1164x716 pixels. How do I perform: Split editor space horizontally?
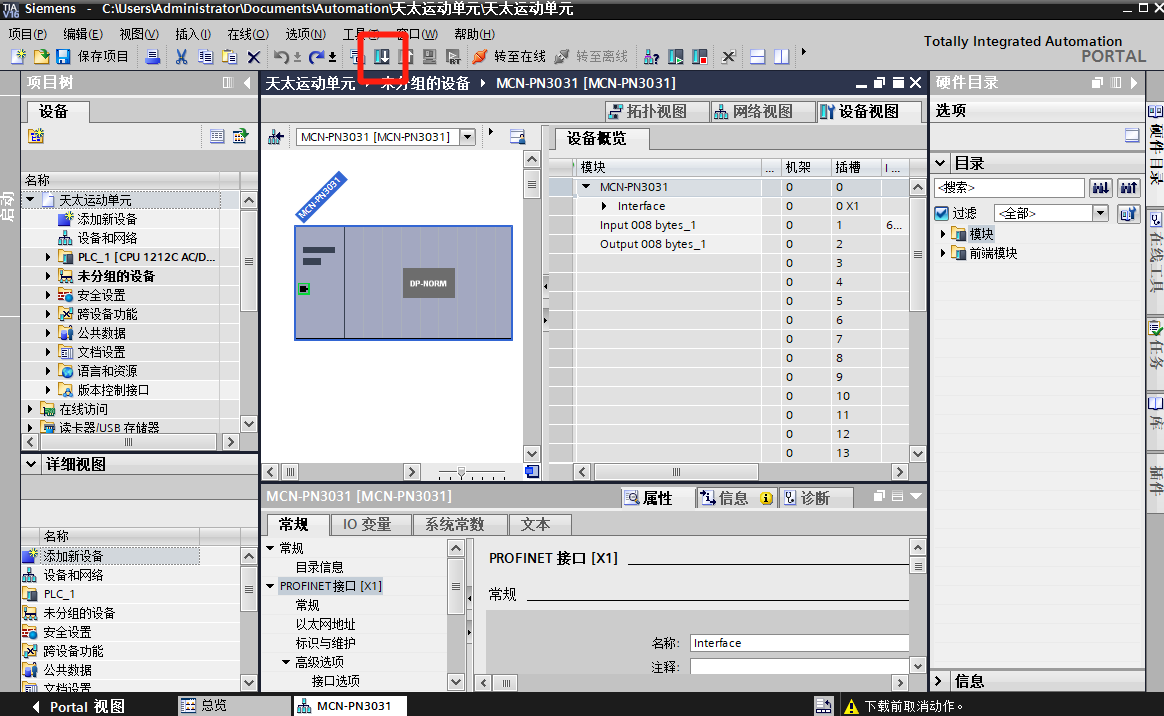point(757,56)
